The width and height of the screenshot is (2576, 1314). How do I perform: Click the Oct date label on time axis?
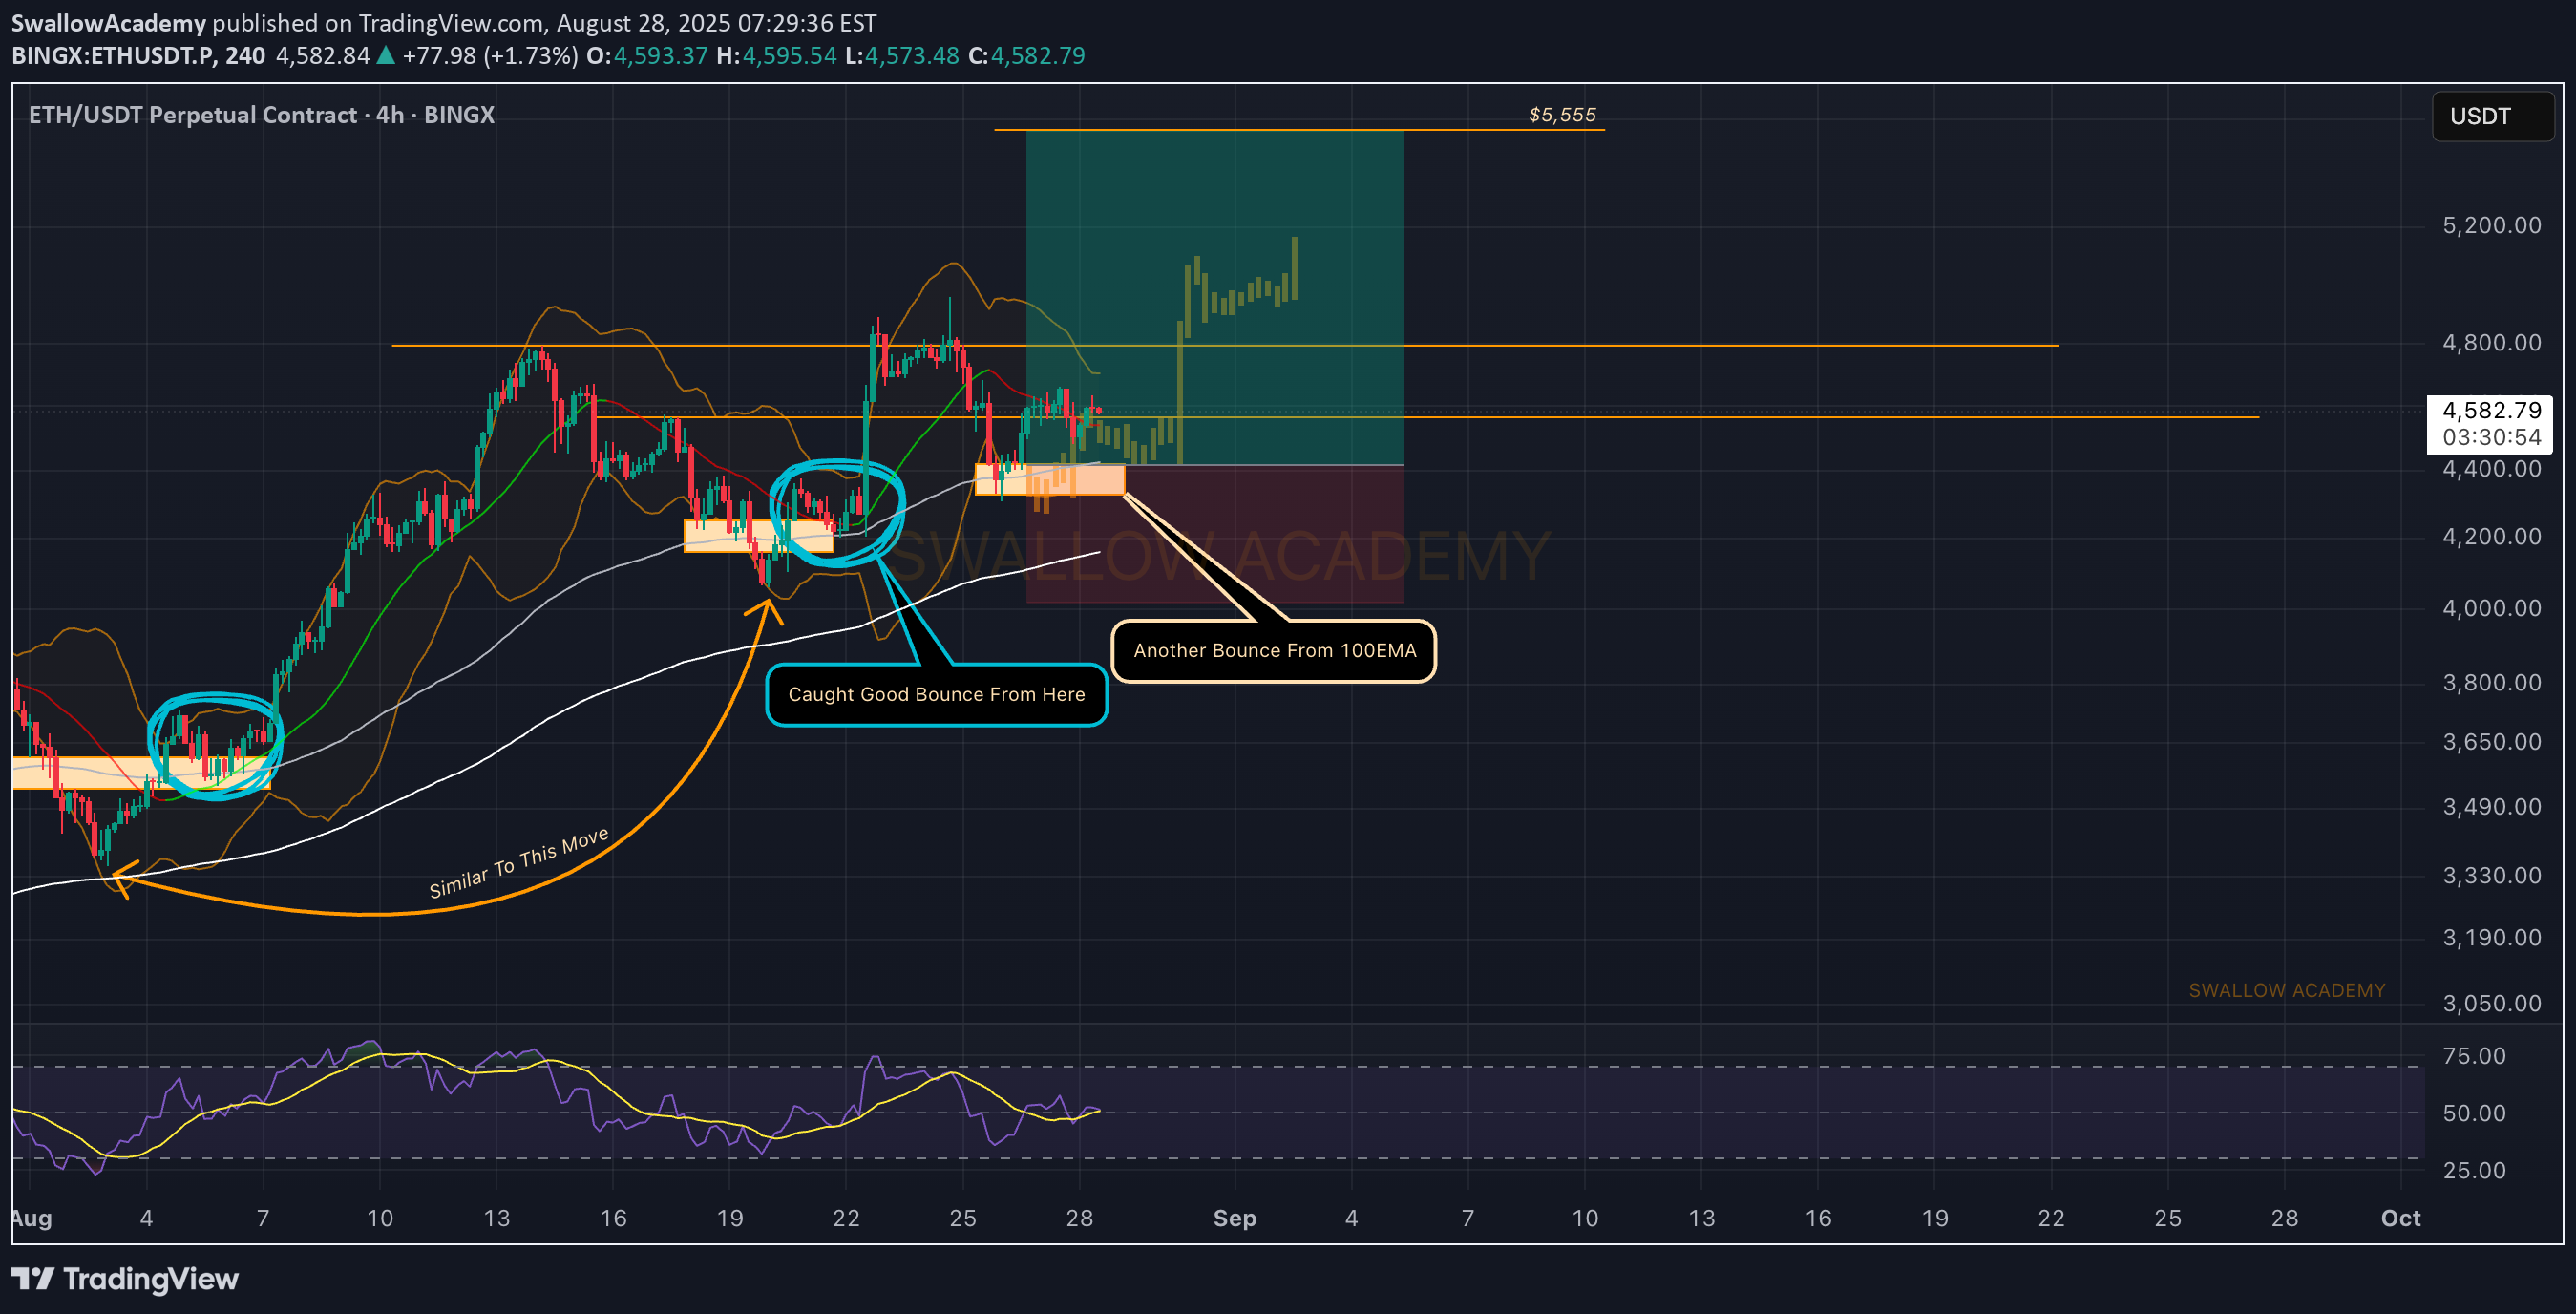[x=2400, y=1218]
